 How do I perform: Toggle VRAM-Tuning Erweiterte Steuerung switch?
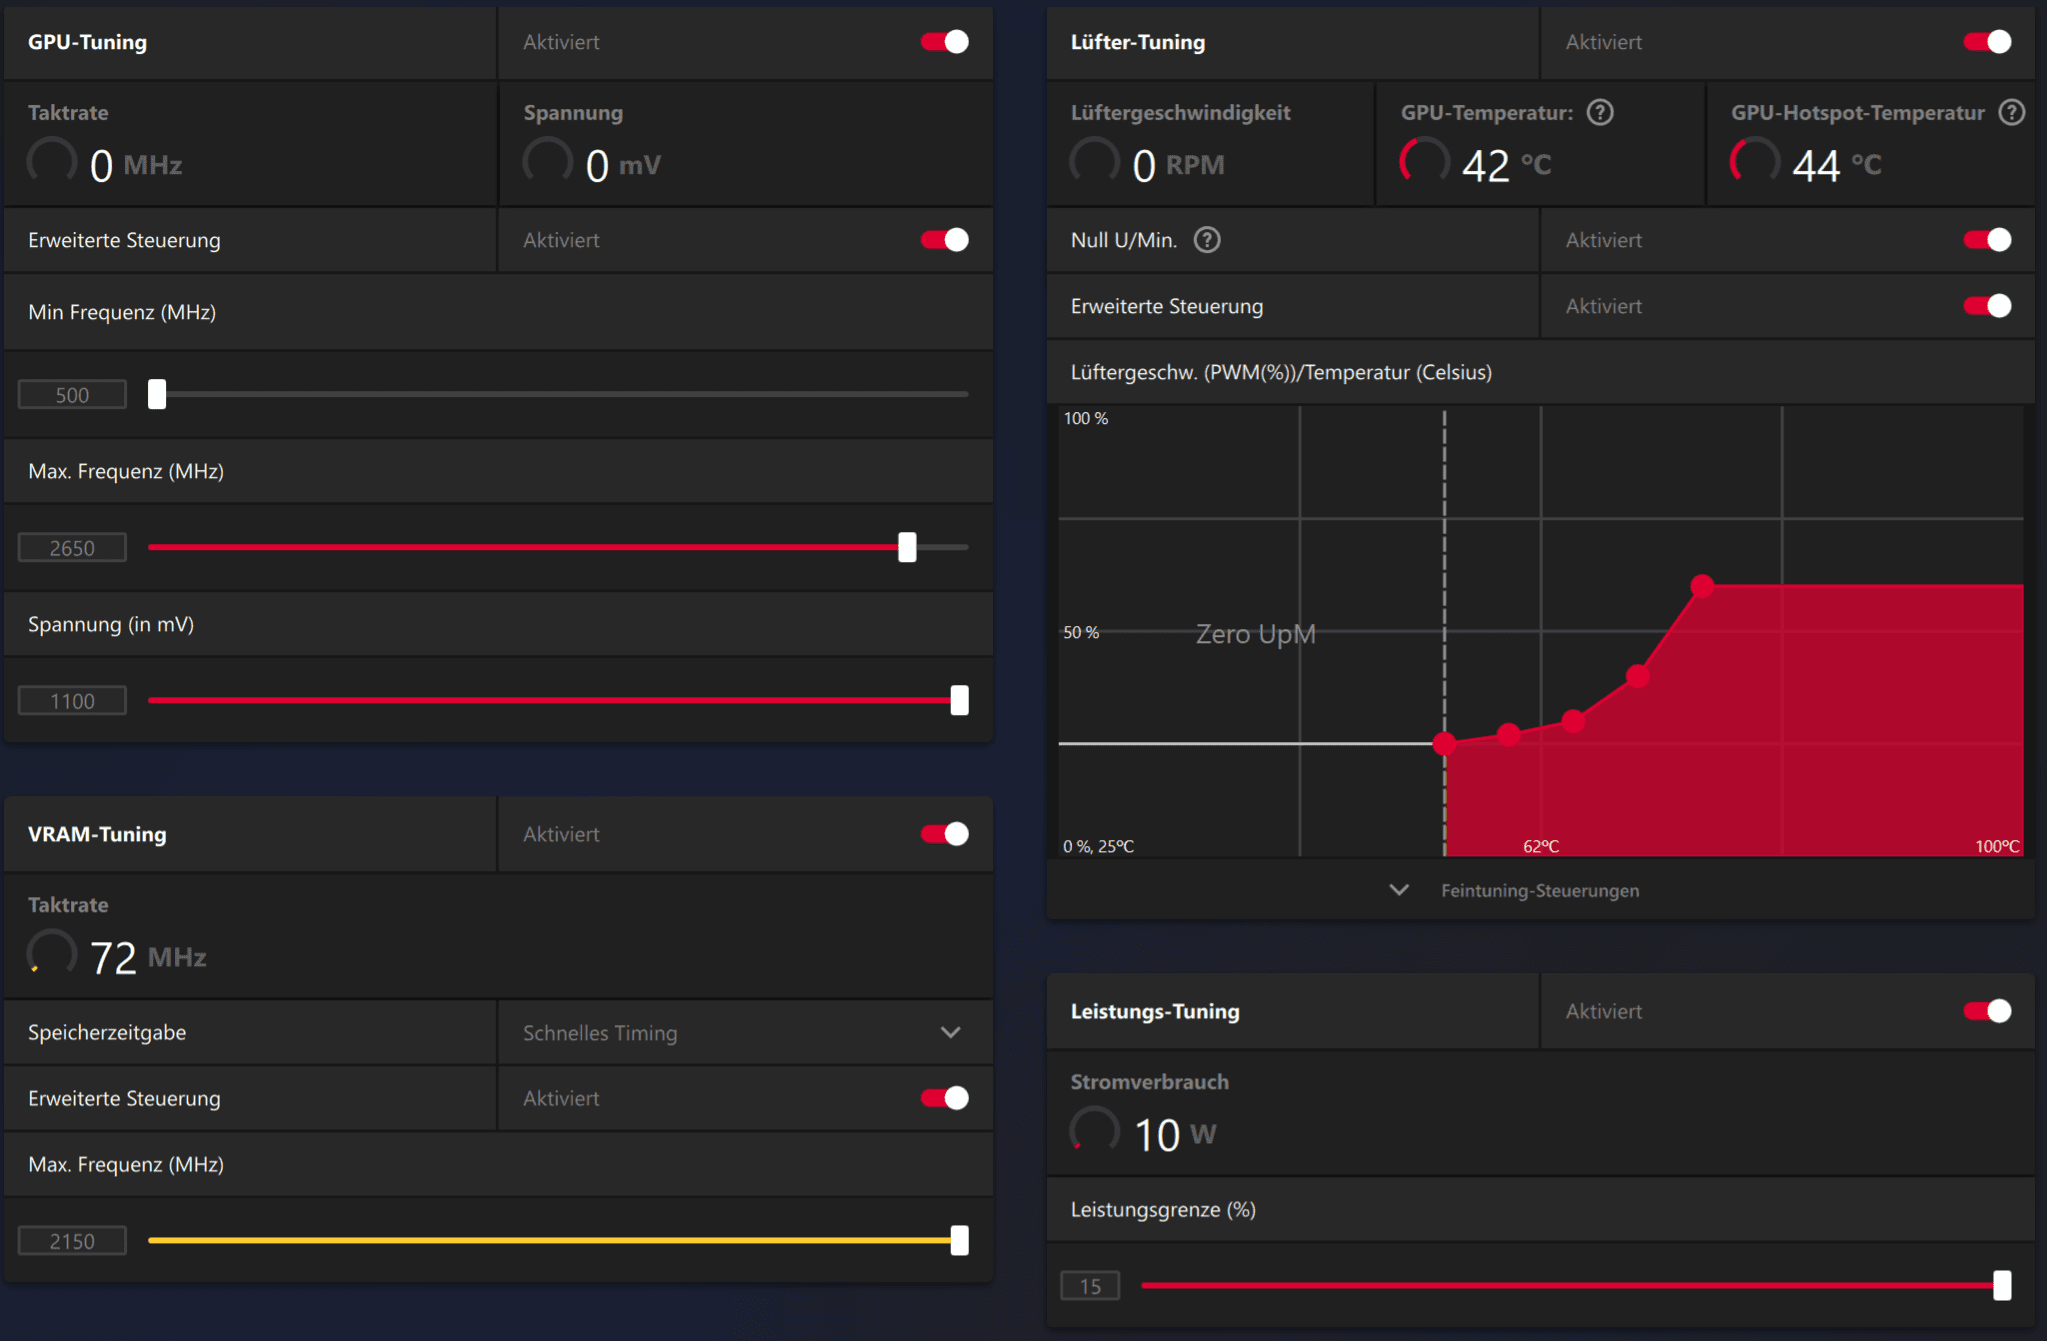pos(945,1098)
